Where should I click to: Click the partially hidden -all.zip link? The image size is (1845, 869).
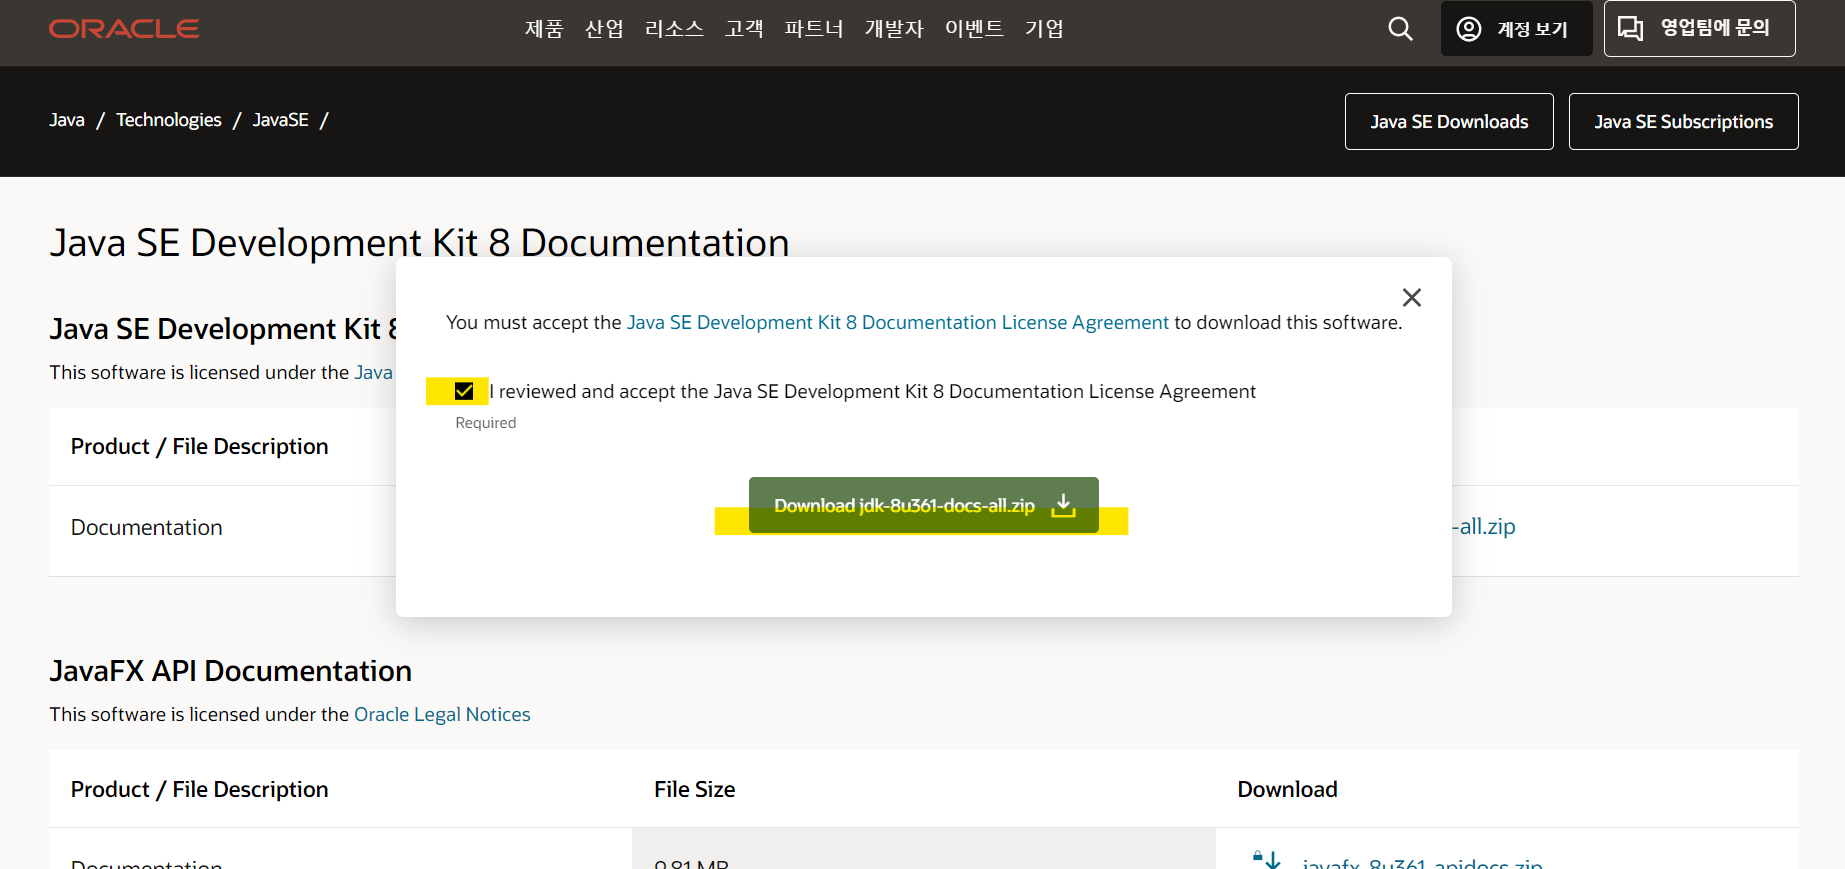(1484, 526)
